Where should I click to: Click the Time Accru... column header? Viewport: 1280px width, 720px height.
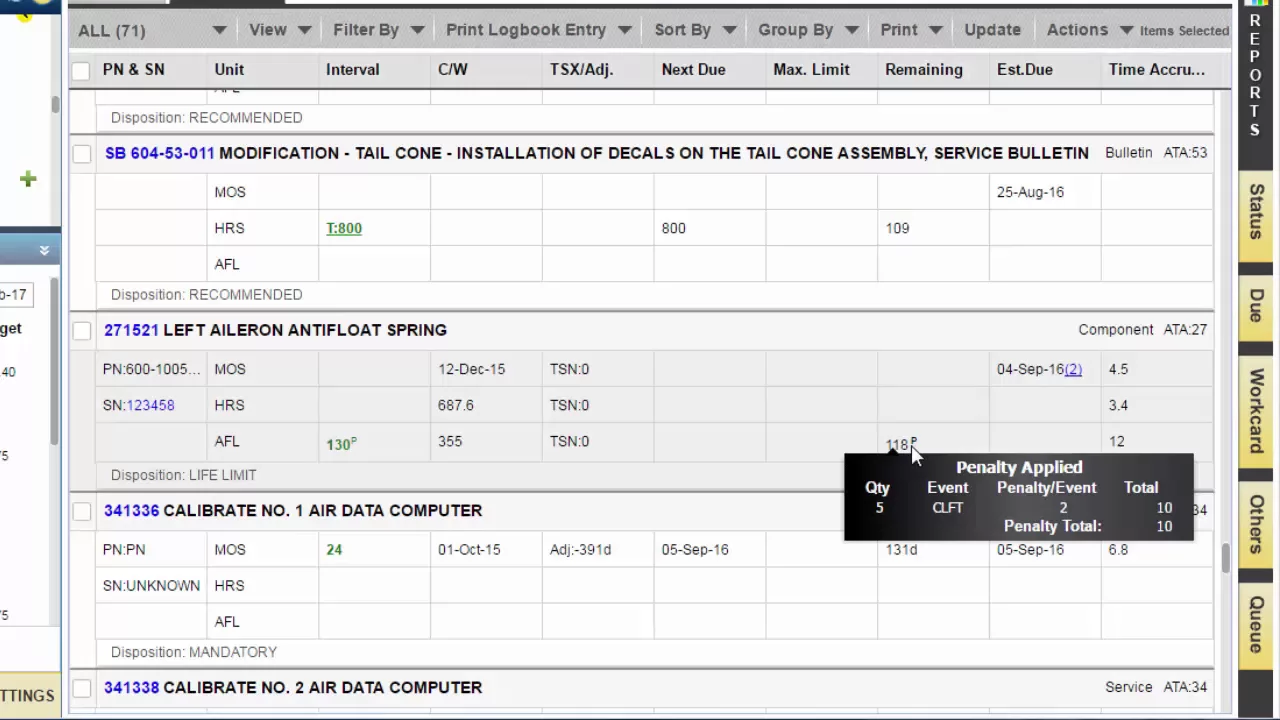1157,70
